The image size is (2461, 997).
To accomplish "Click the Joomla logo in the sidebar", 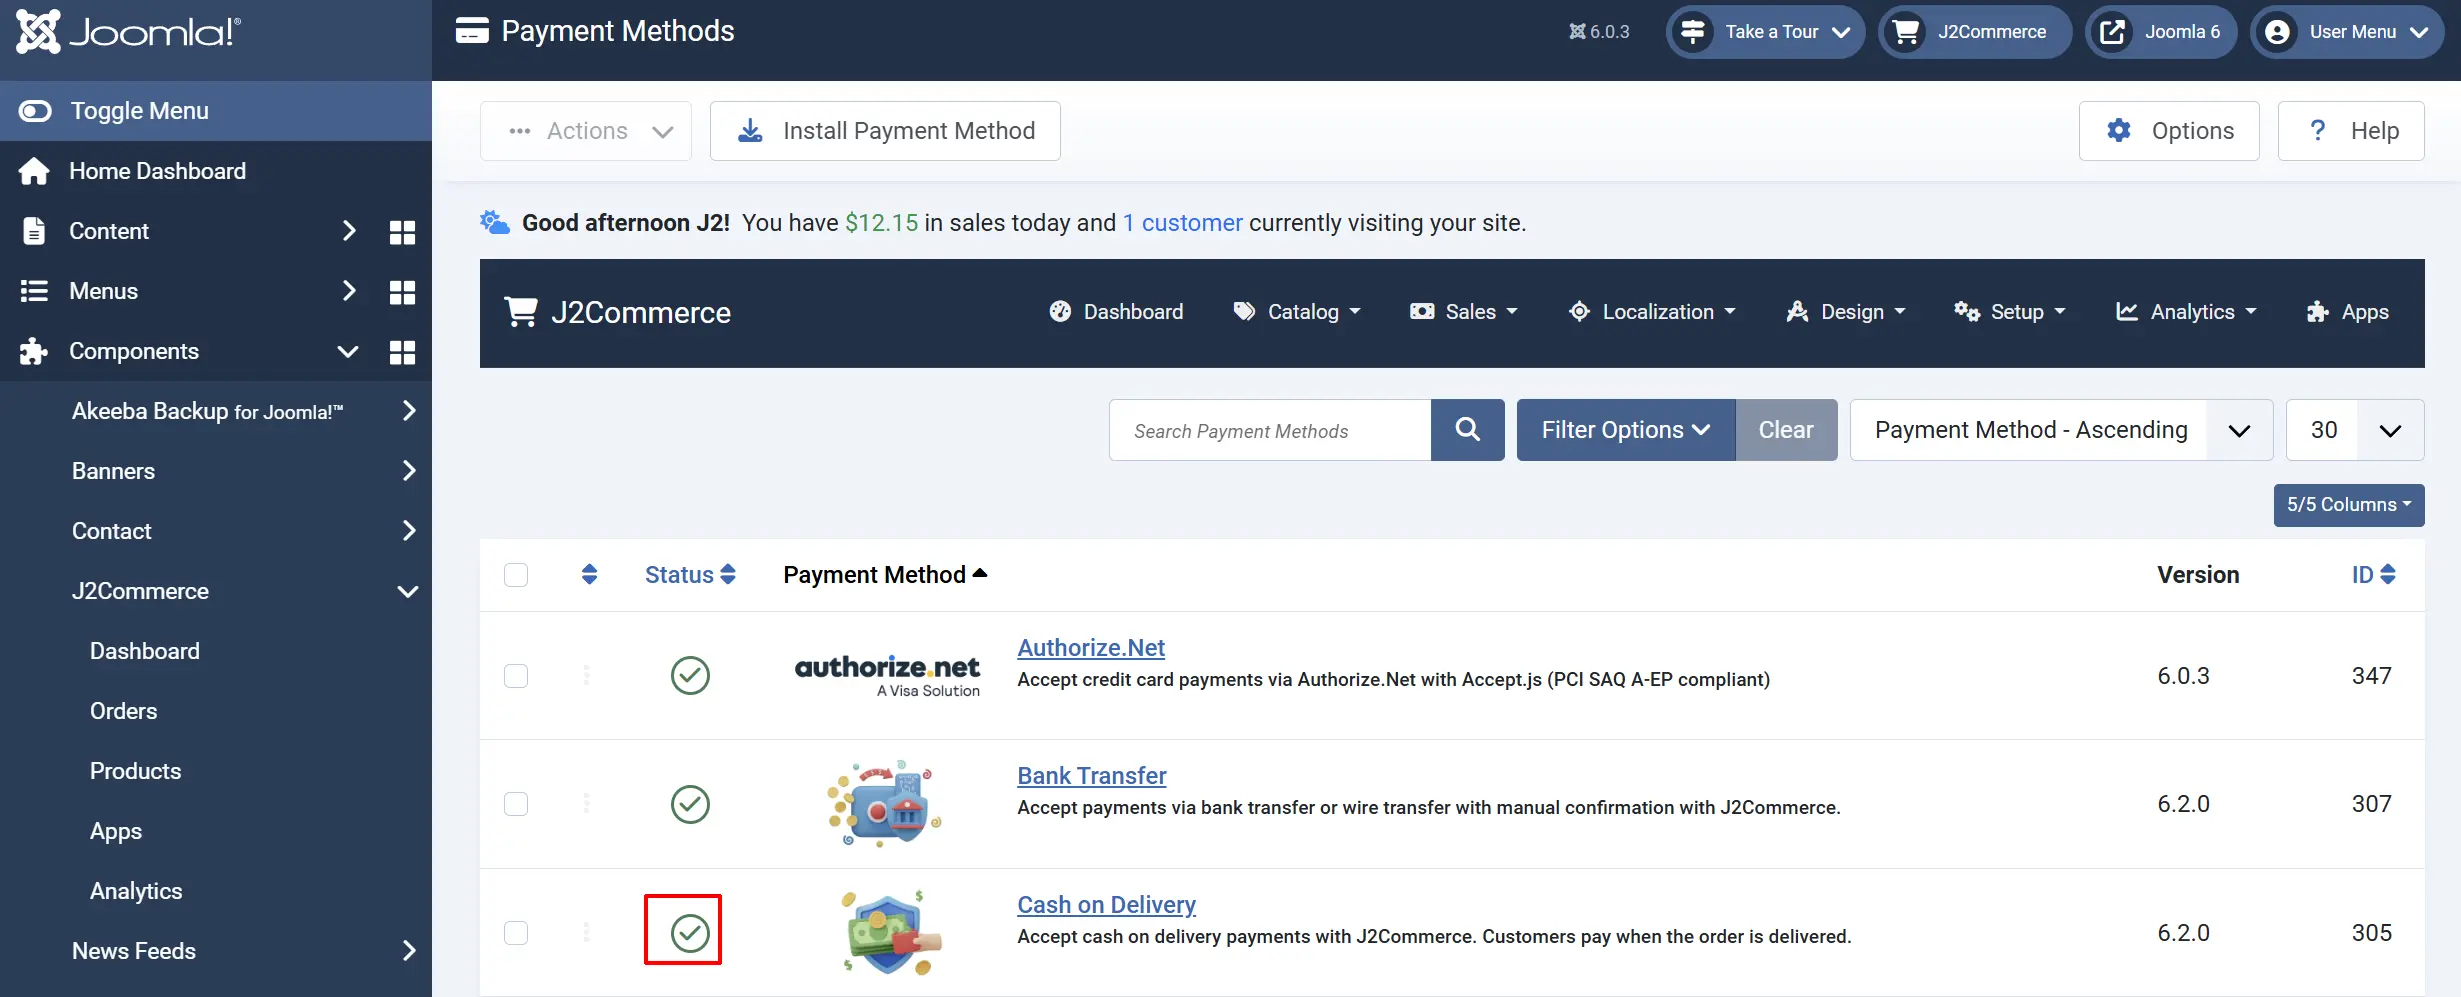I will [129, 32].
